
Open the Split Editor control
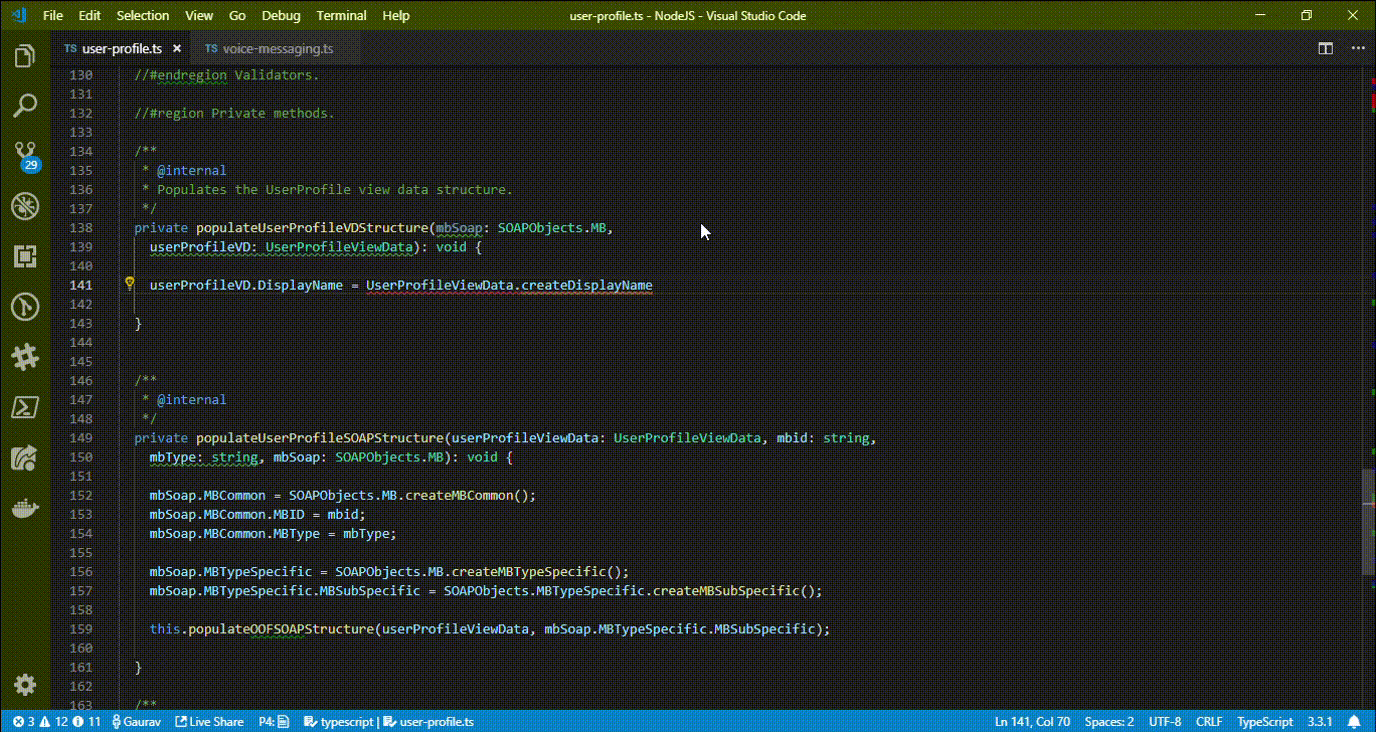1325,47
